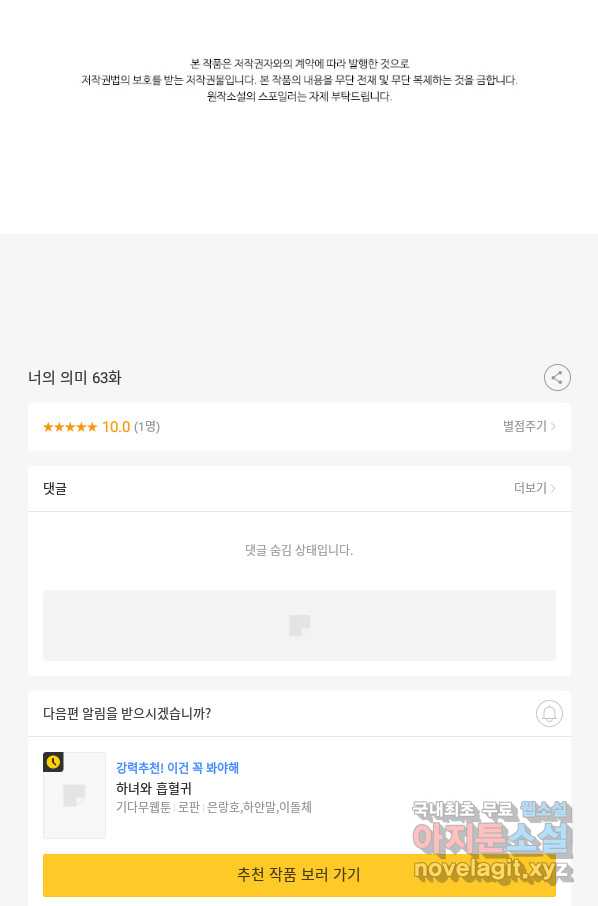Click the novelagit.xyz watermark logo
Screen dimensions: 598x906
[x=493, y=868]
